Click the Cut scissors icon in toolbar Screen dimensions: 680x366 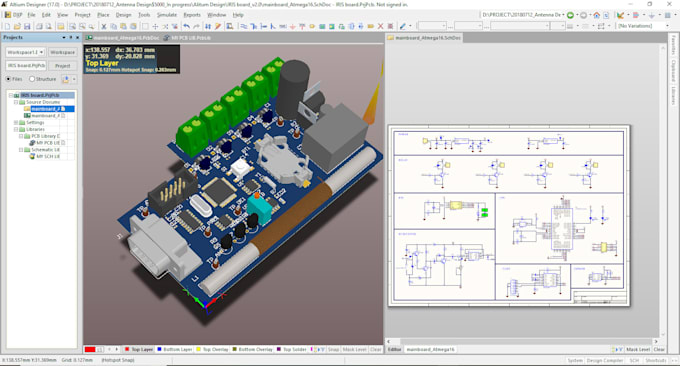[x=104, y=26]
